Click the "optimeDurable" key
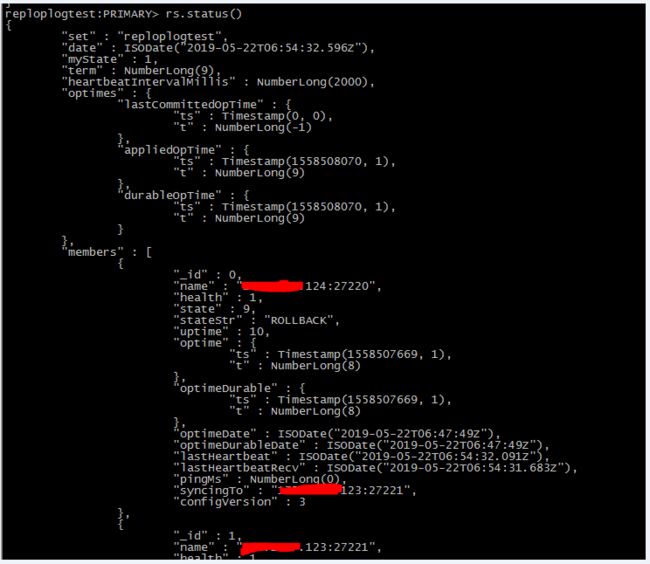 pos(225,388)
